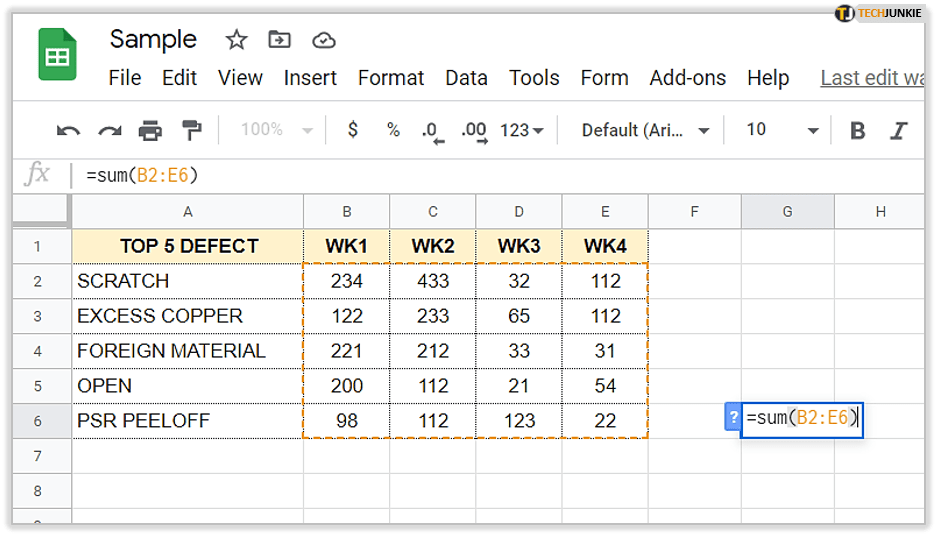Screen dimensions: 937x536
Task: Format as currency with dollar button
Action: pos(352,130)
